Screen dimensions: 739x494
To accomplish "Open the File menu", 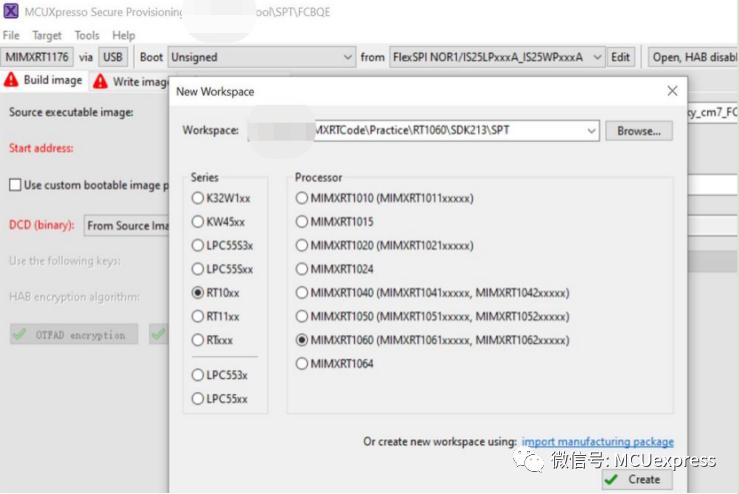I will [x=11, y=35].
